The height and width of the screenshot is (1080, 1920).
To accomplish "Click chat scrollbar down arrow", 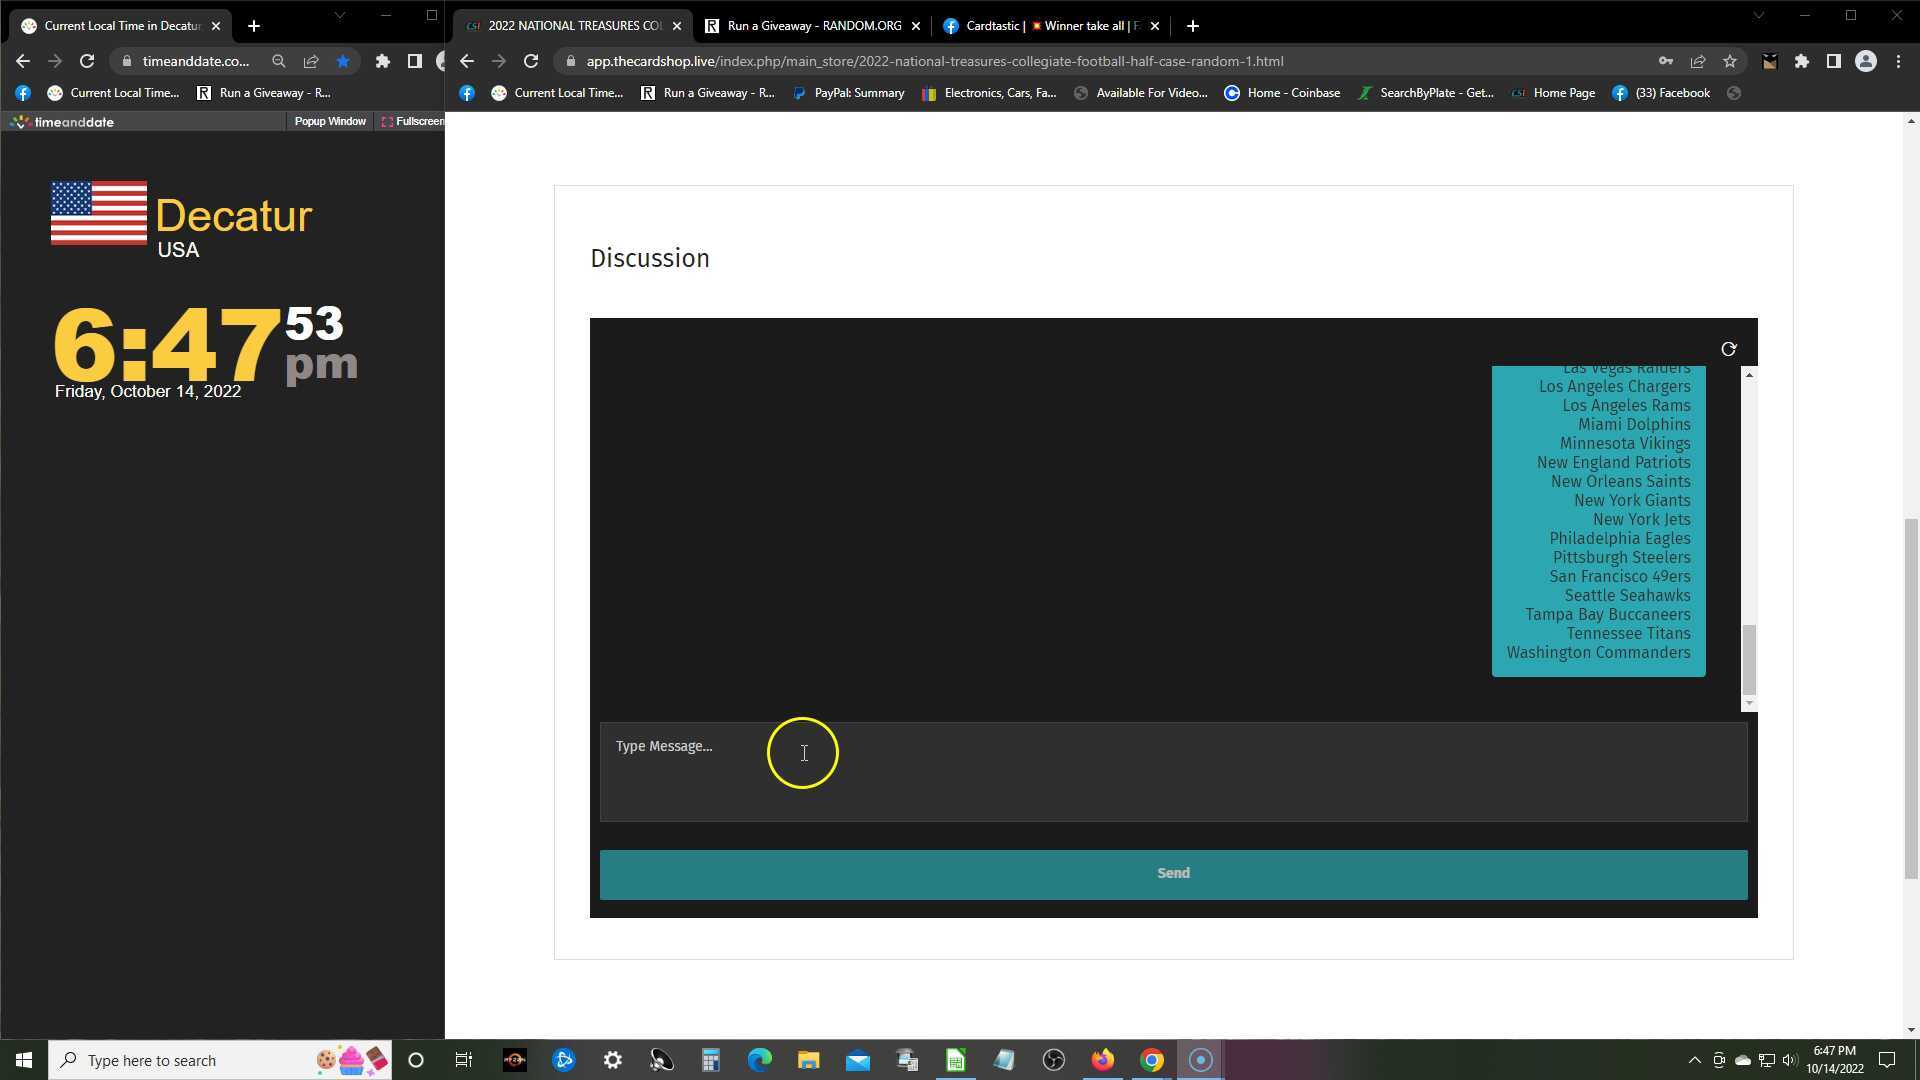I will point(1749,704).
